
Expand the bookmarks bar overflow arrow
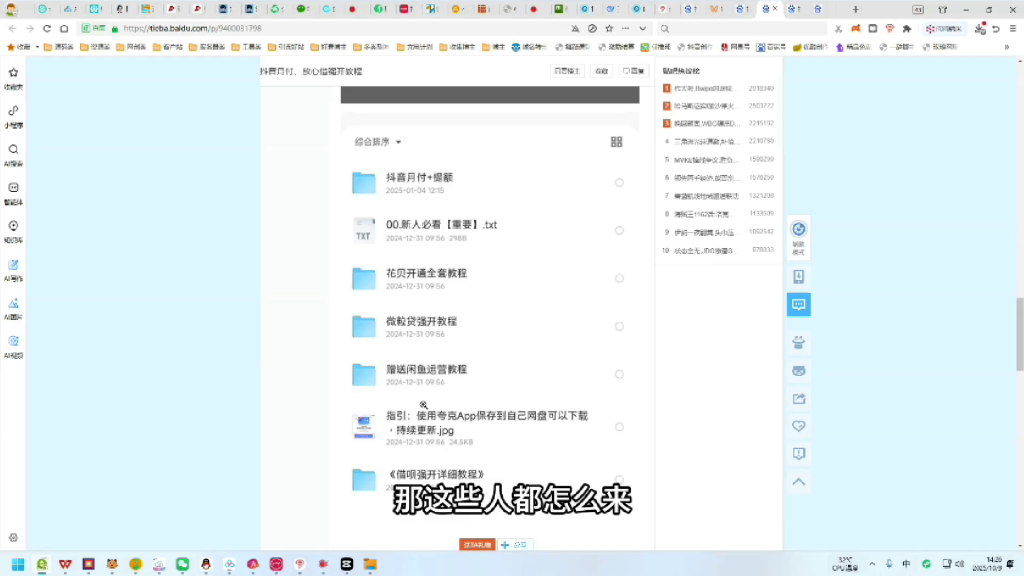[1008, 45]
